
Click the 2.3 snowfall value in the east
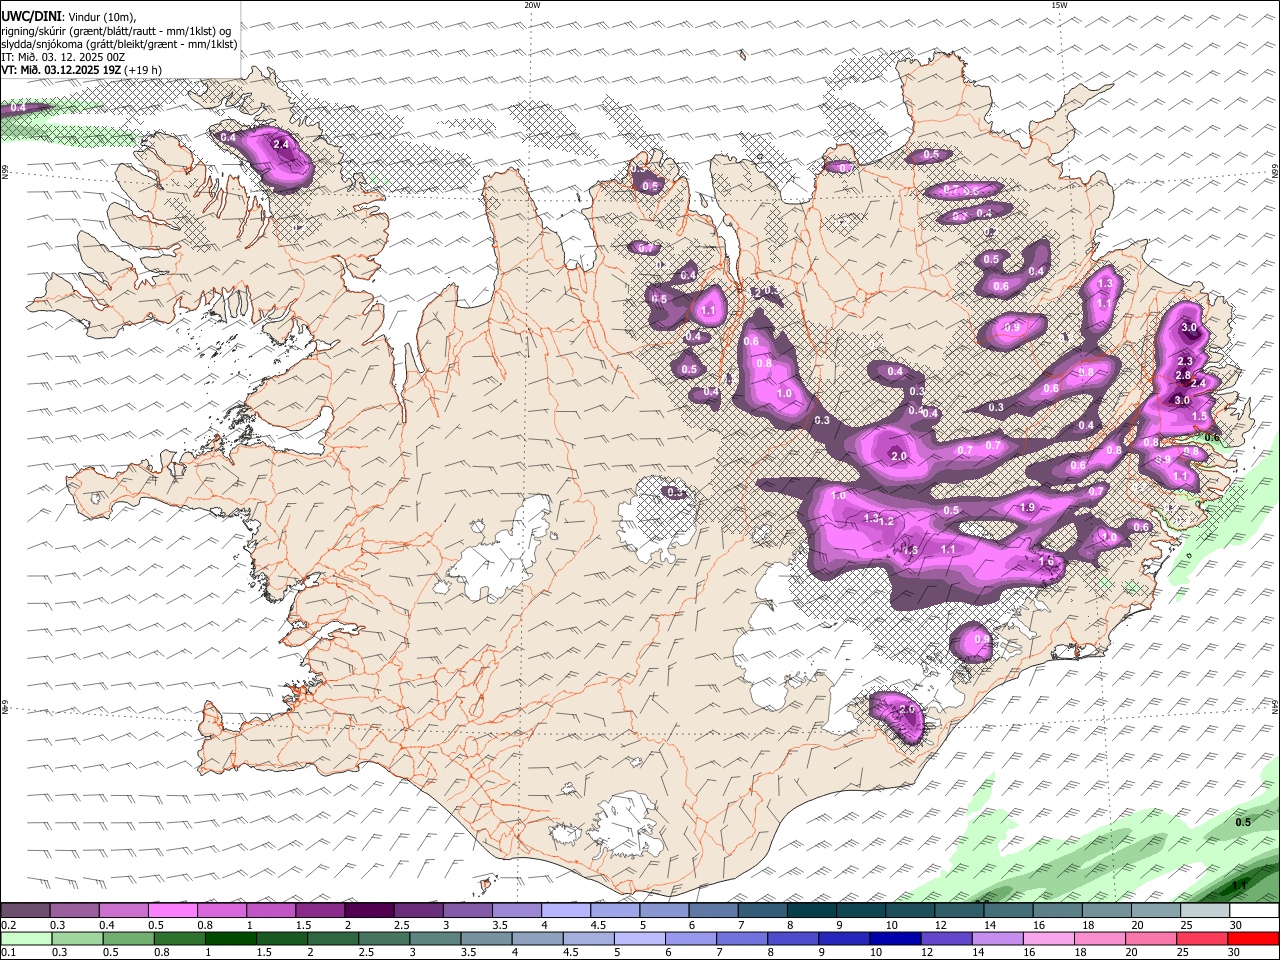1185,362
